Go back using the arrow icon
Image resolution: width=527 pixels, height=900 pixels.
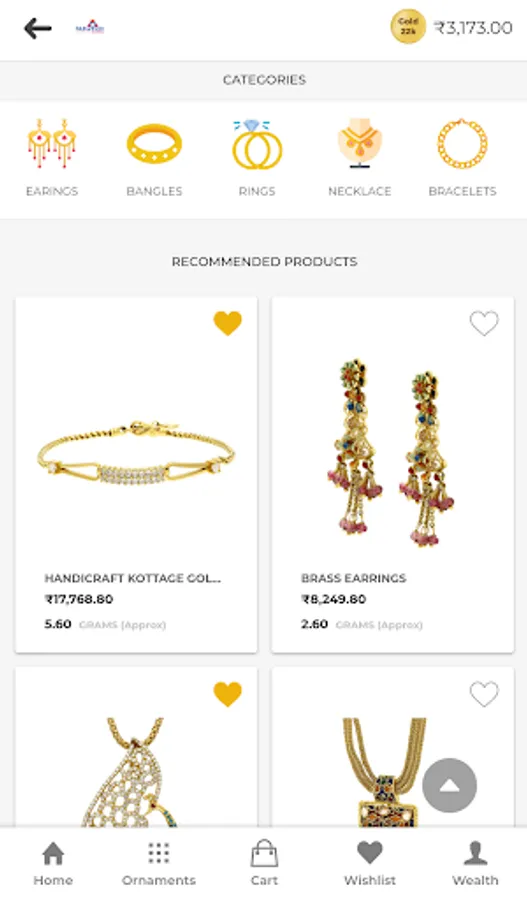point(38,28)
